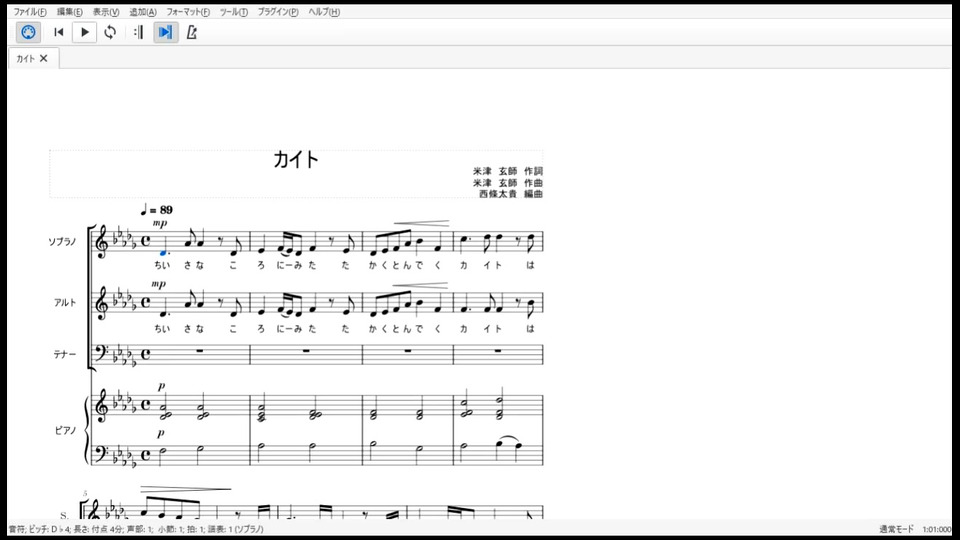Viewport: 960px width, 540px height.
Task: Open the 編集 menu
Action: click(x=69, y=12)
